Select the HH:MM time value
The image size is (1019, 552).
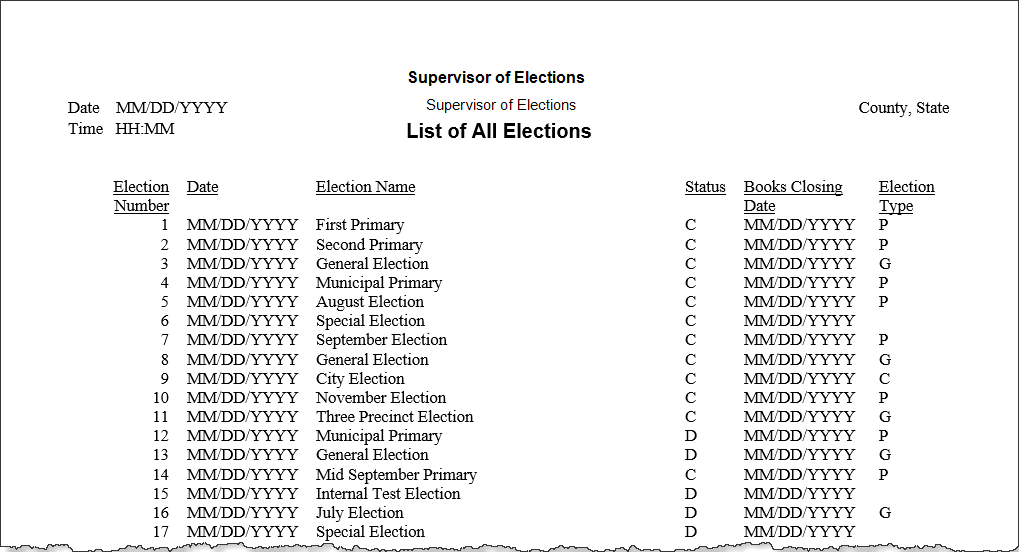[145, 129]
